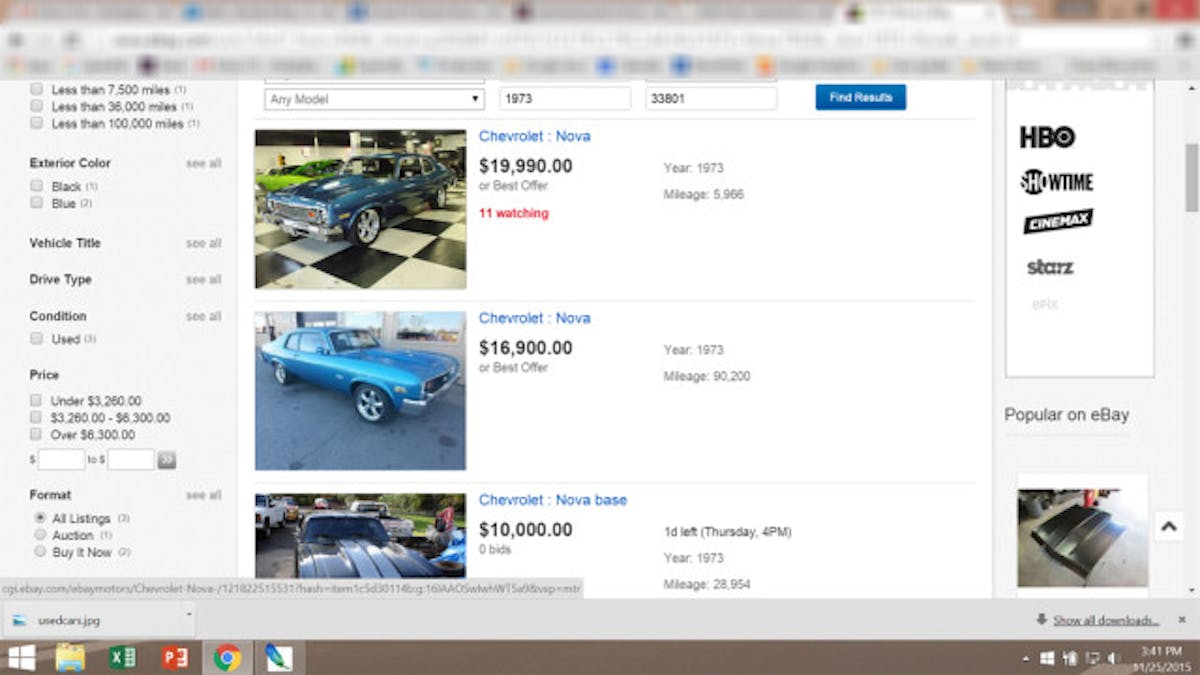Screen dimensions: 1200x675
Task: Click the Cinemax channel logo
Action: [1056, 221]
